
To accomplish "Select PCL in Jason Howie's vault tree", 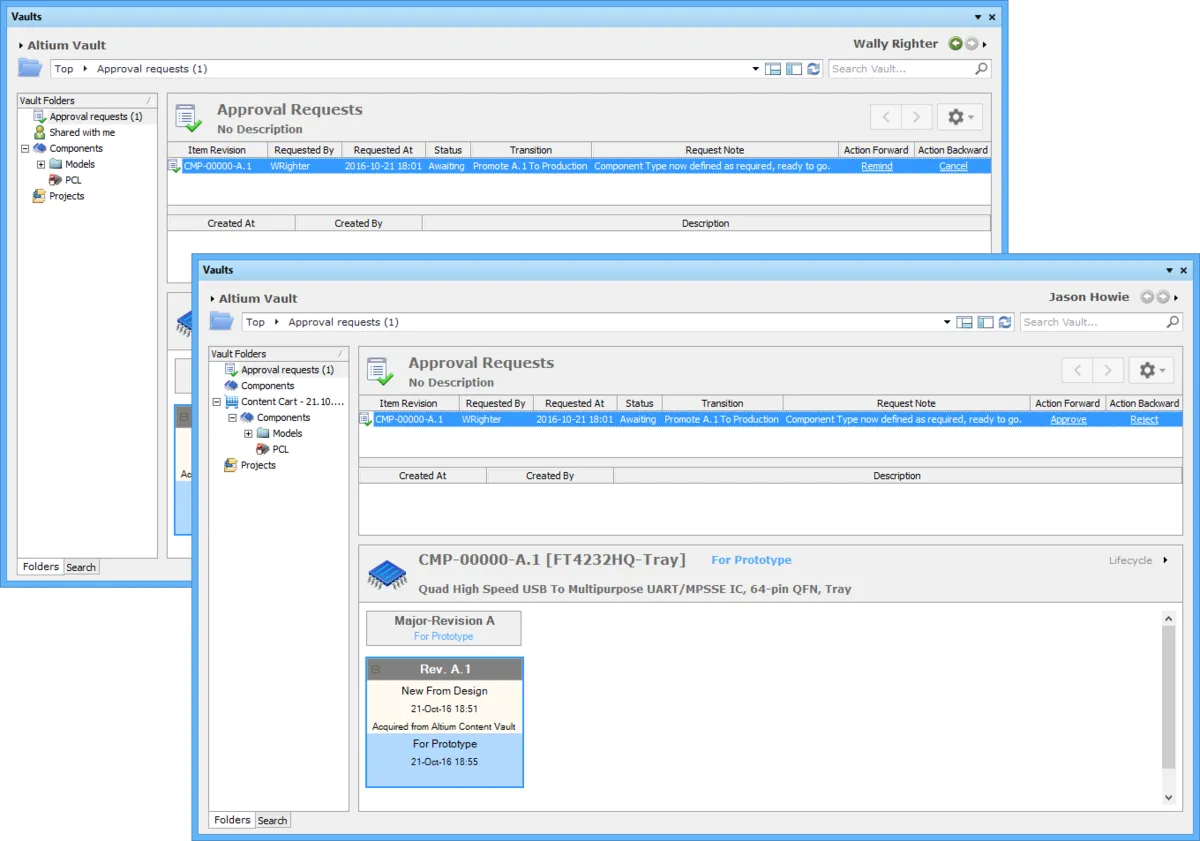I will pyautogui.click(x=281, y=449).
